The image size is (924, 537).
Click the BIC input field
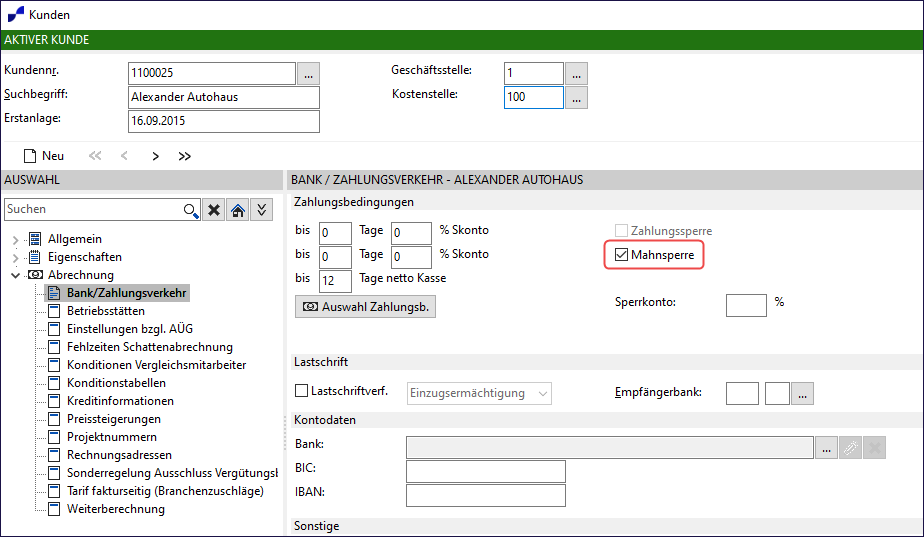486,472
